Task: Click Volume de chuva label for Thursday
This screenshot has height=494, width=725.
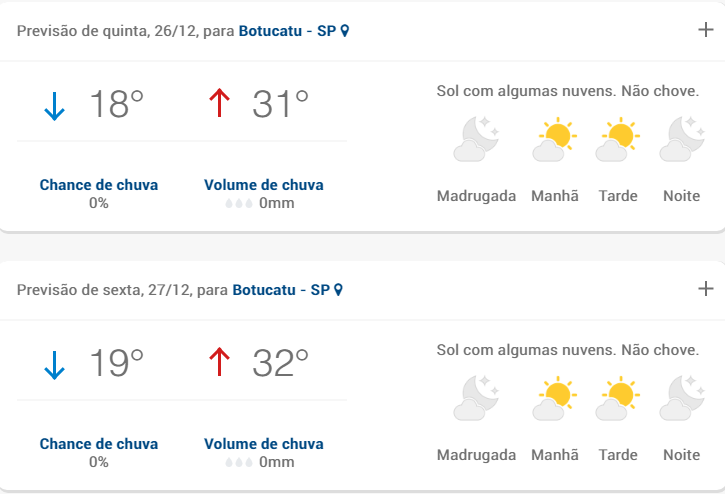Action: click(264, 185)
